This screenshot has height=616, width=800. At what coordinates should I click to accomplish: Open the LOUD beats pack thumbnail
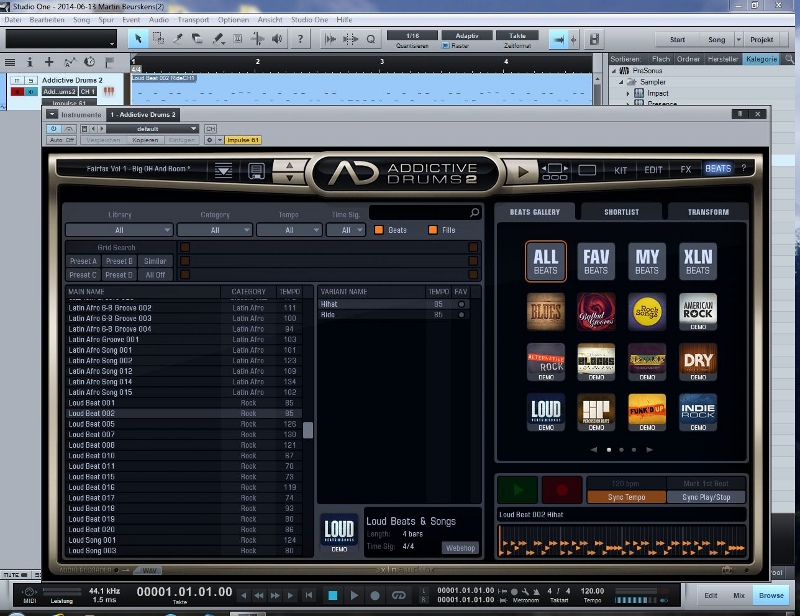pos(545,412)
